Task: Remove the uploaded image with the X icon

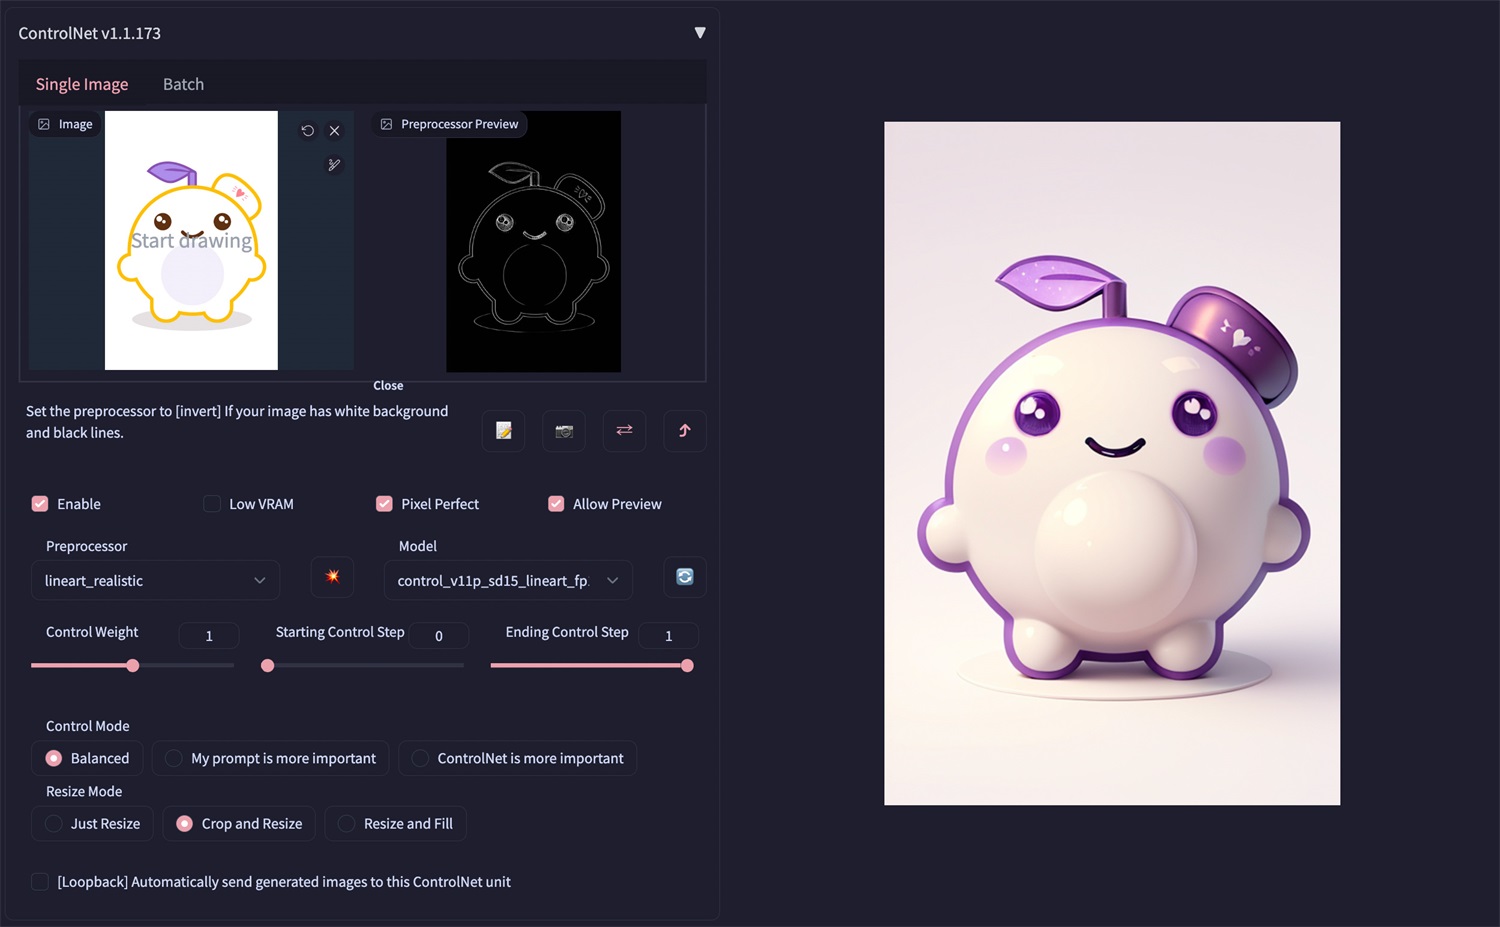Action: [x=335, y=131]
